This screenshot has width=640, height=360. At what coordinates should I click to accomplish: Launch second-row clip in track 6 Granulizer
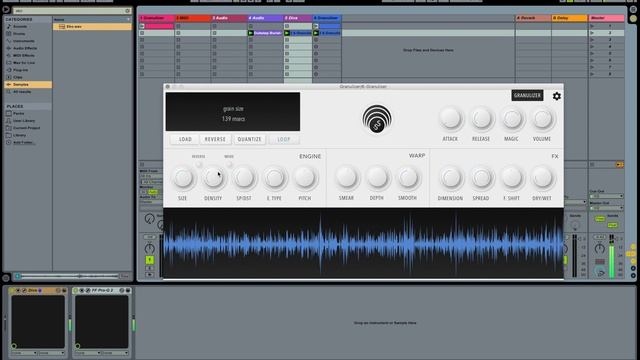(316, 33)
